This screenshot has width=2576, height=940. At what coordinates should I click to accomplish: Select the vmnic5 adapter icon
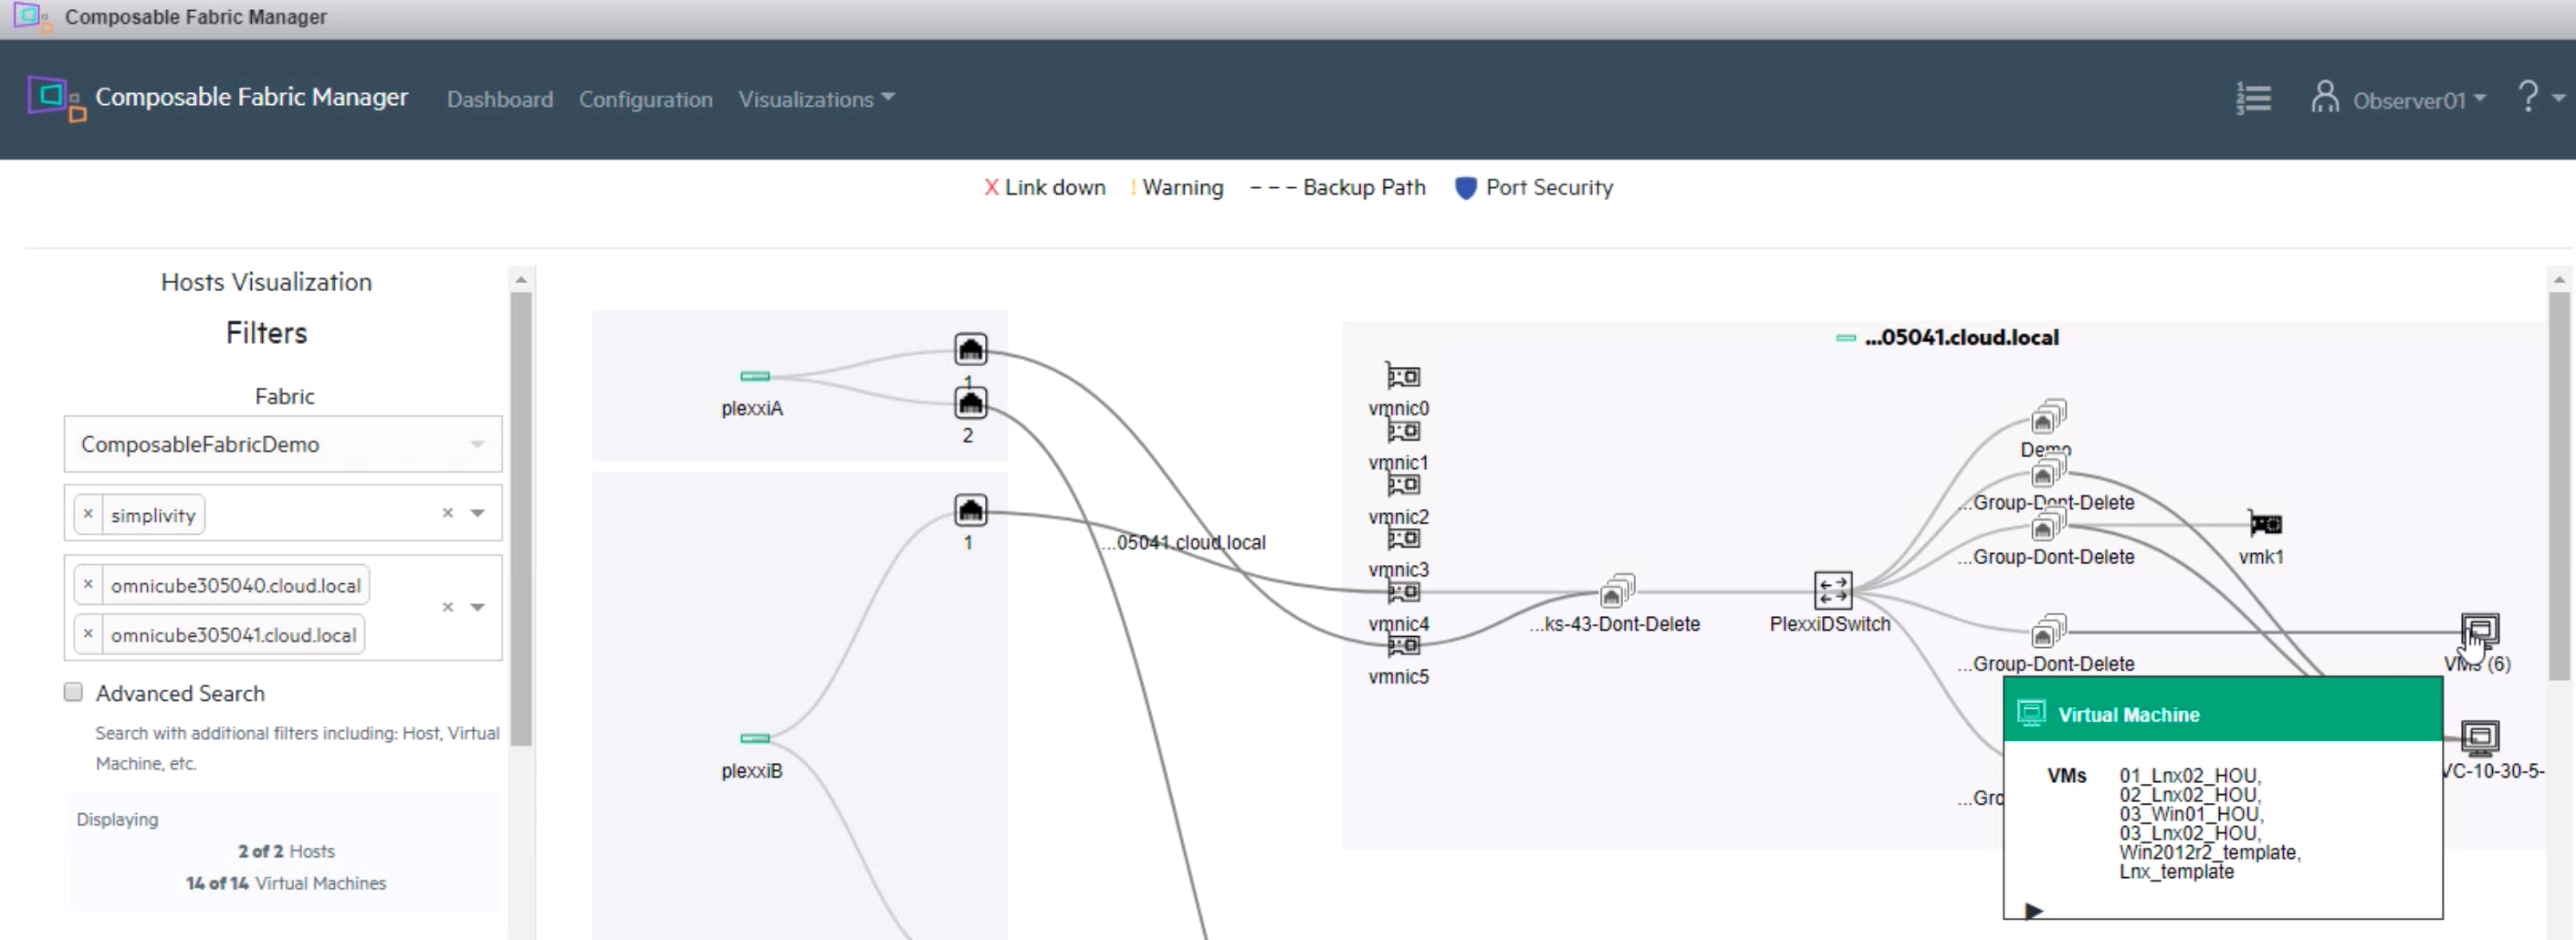pos(1402,646)
